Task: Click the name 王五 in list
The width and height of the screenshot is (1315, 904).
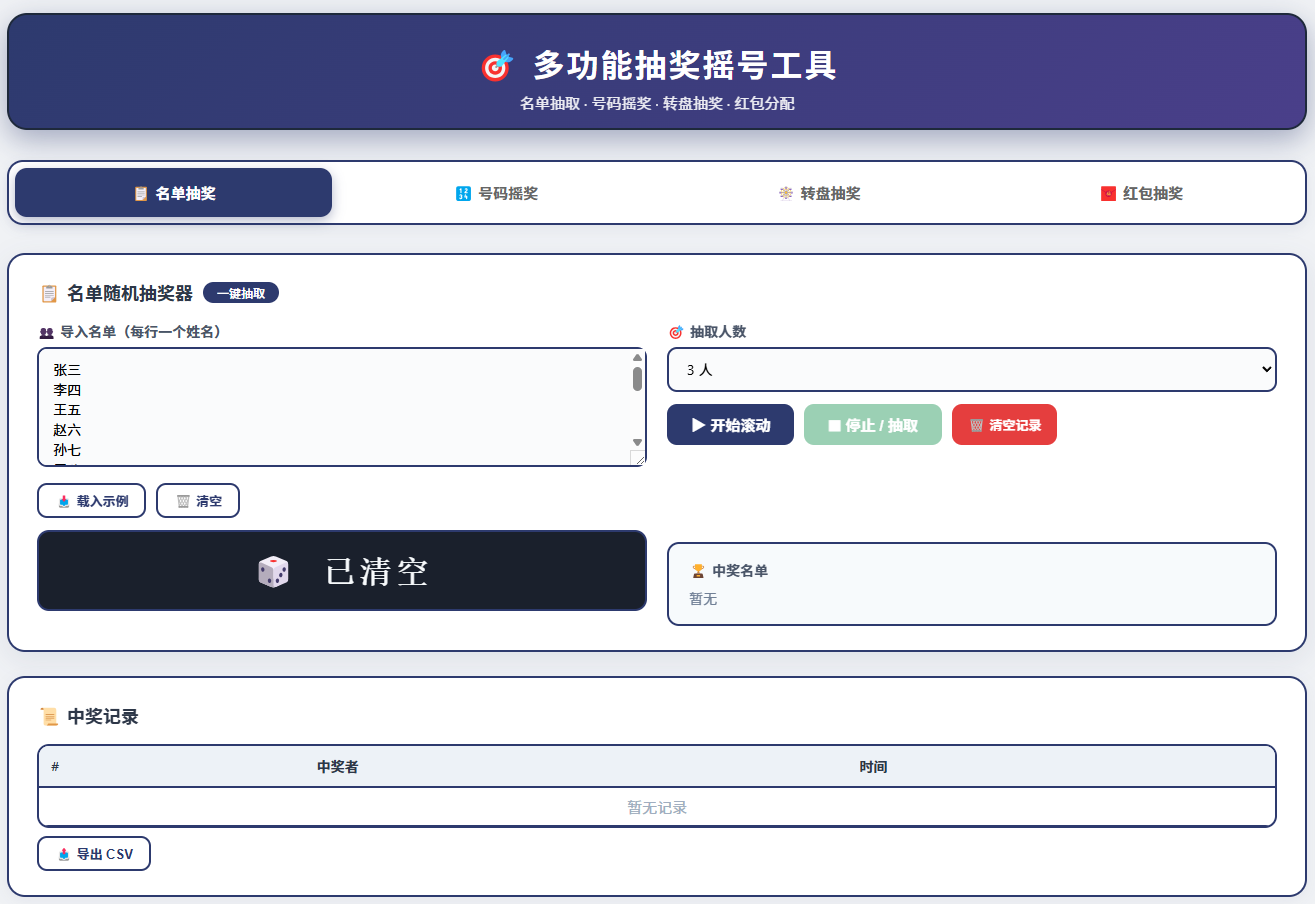Action: [x=67, y=410]
